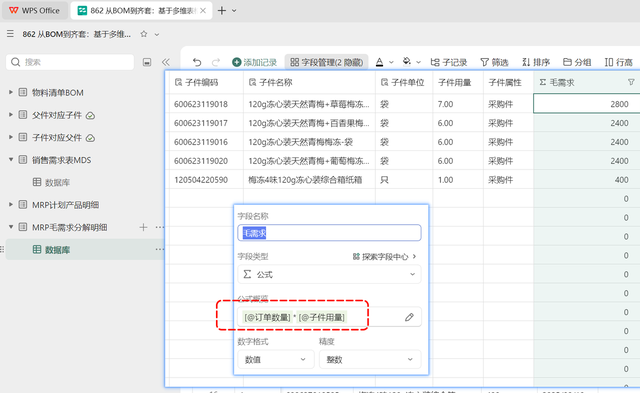Select the 毛需求 cell showing 400

click(587, 180)
